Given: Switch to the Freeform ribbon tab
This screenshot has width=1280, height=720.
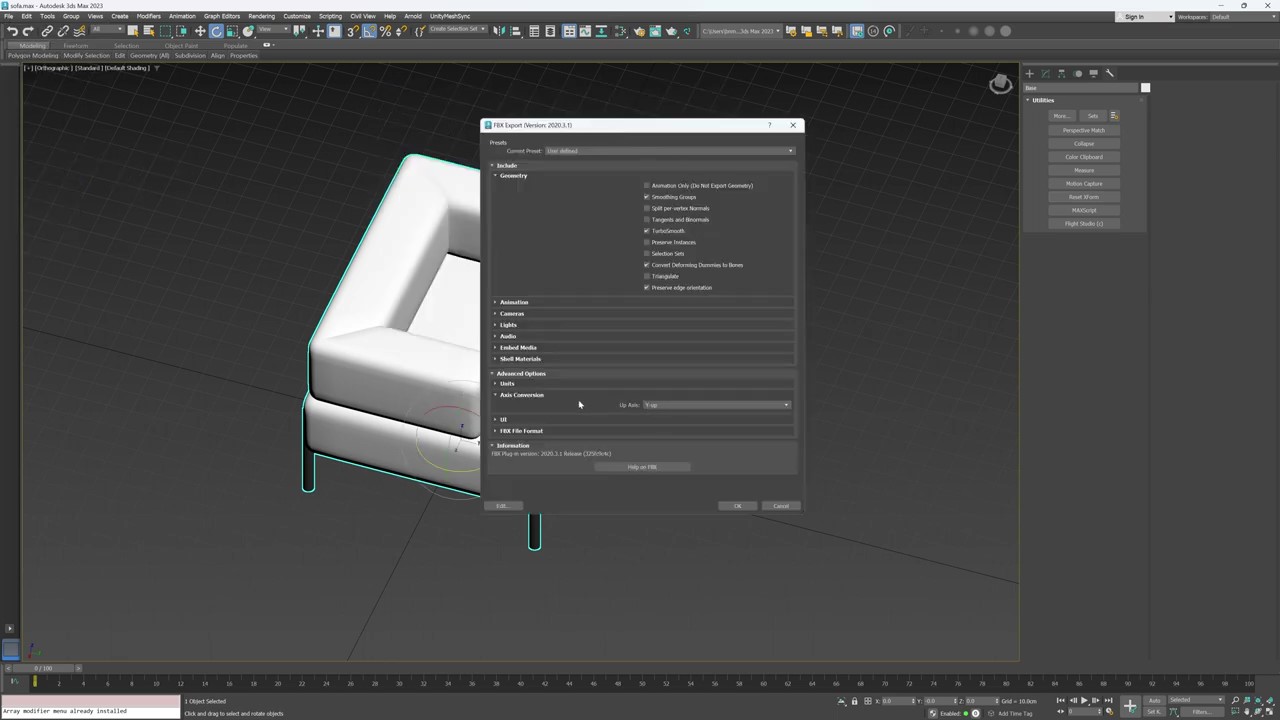Looking at the screenshot, I should point(75,45).
